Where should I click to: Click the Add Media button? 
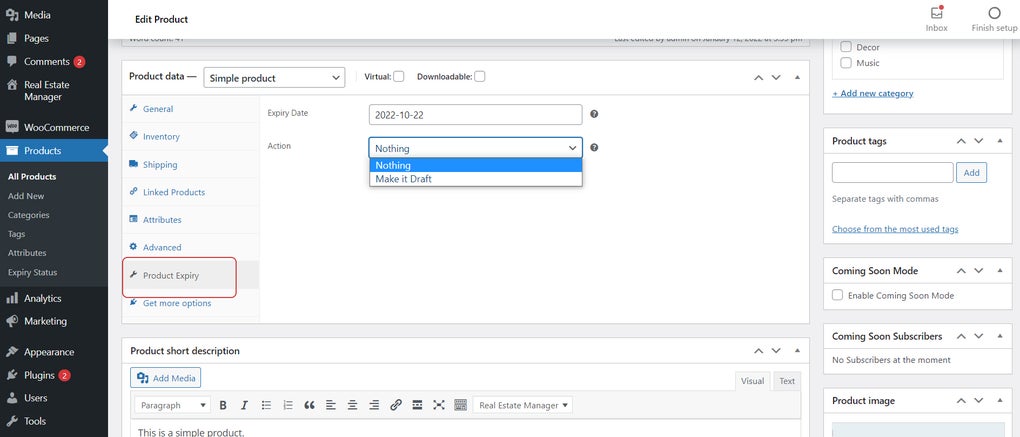(x=166, y=378)
